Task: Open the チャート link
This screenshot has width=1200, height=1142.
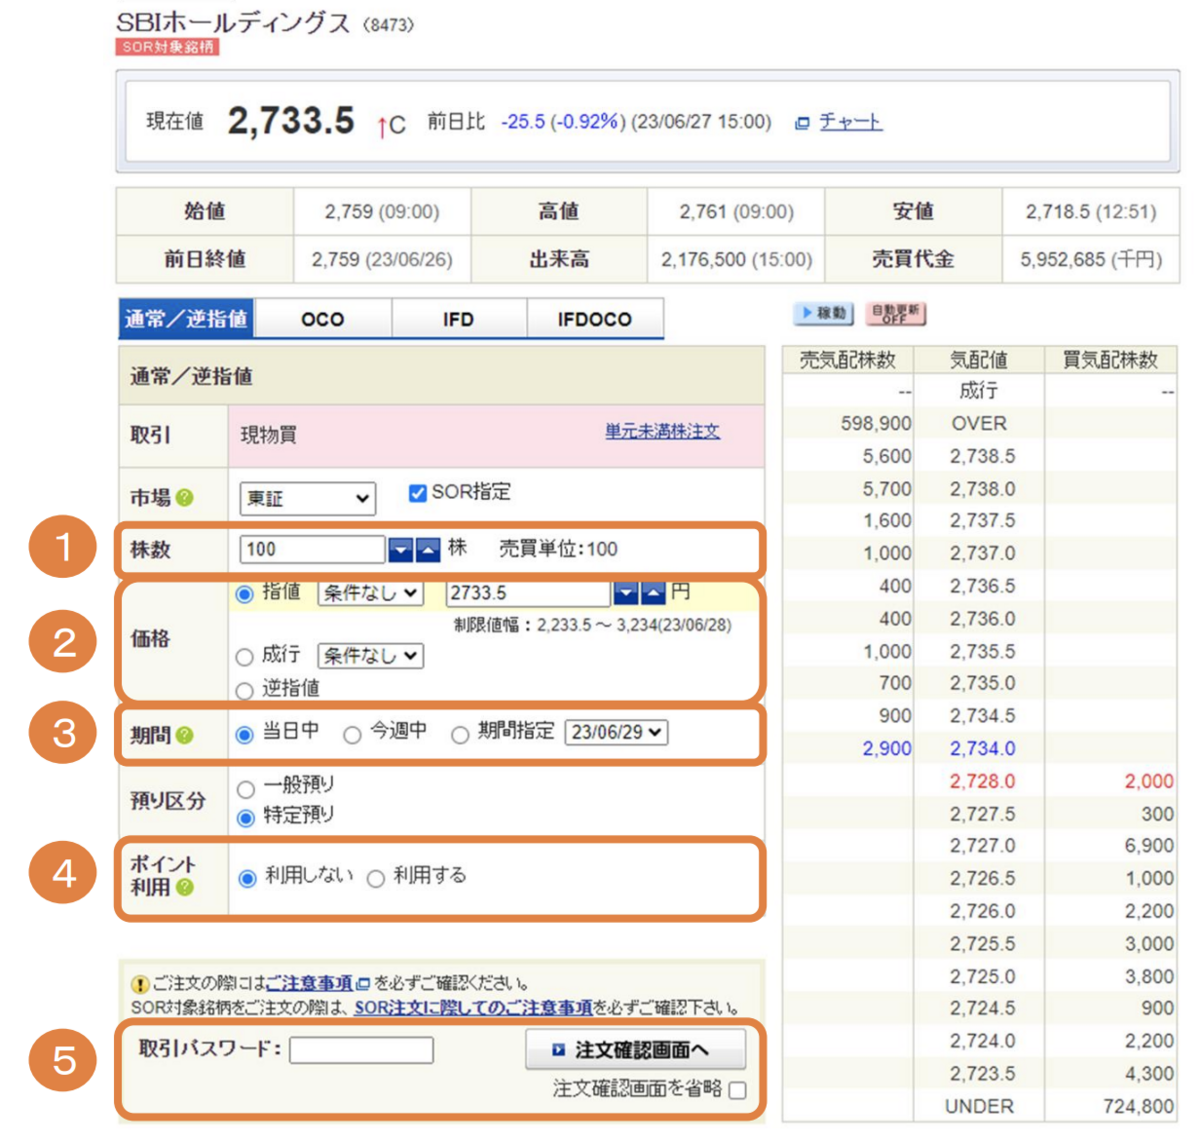Action: click(850, 122)
